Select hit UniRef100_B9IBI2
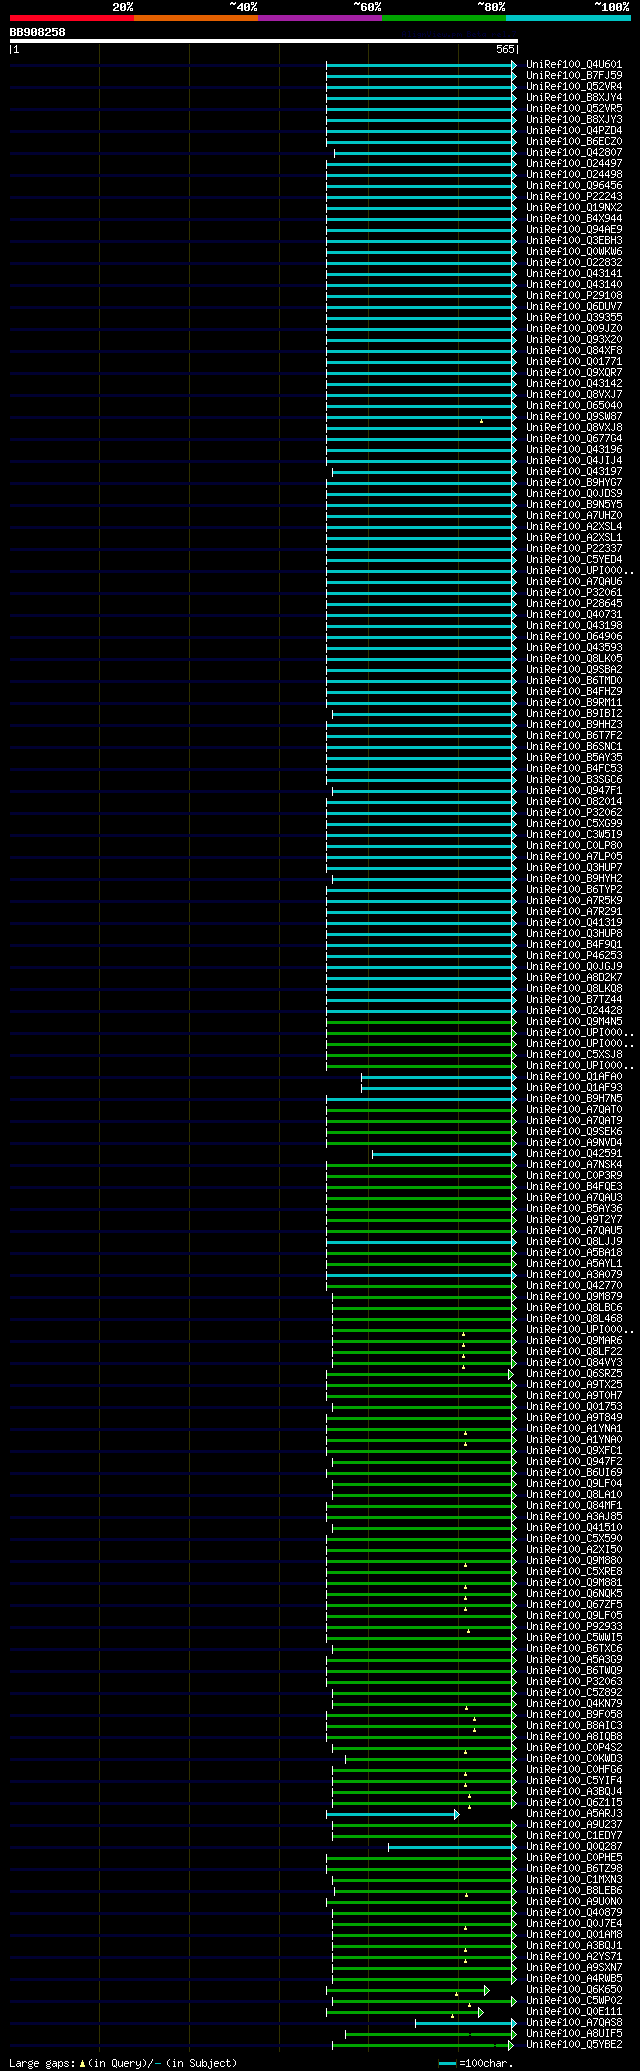The image size is (640, 2071). click(x=574, y=713)
